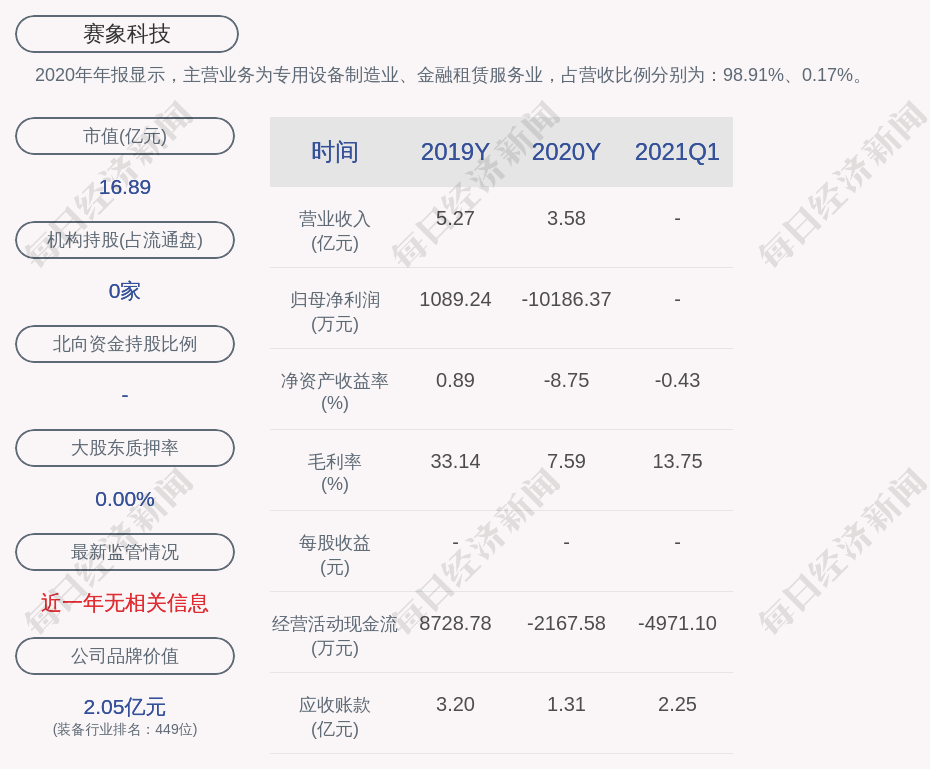This screenshot has width=930, height=769.
Task: Click ROE value -8.75
Action: tap(566, 380)
